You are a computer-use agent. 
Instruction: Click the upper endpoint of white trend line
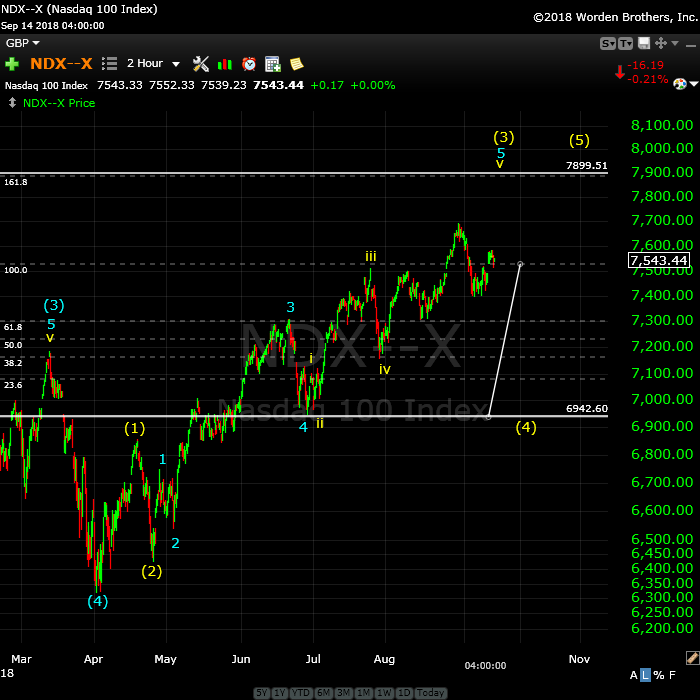[520, 264]
